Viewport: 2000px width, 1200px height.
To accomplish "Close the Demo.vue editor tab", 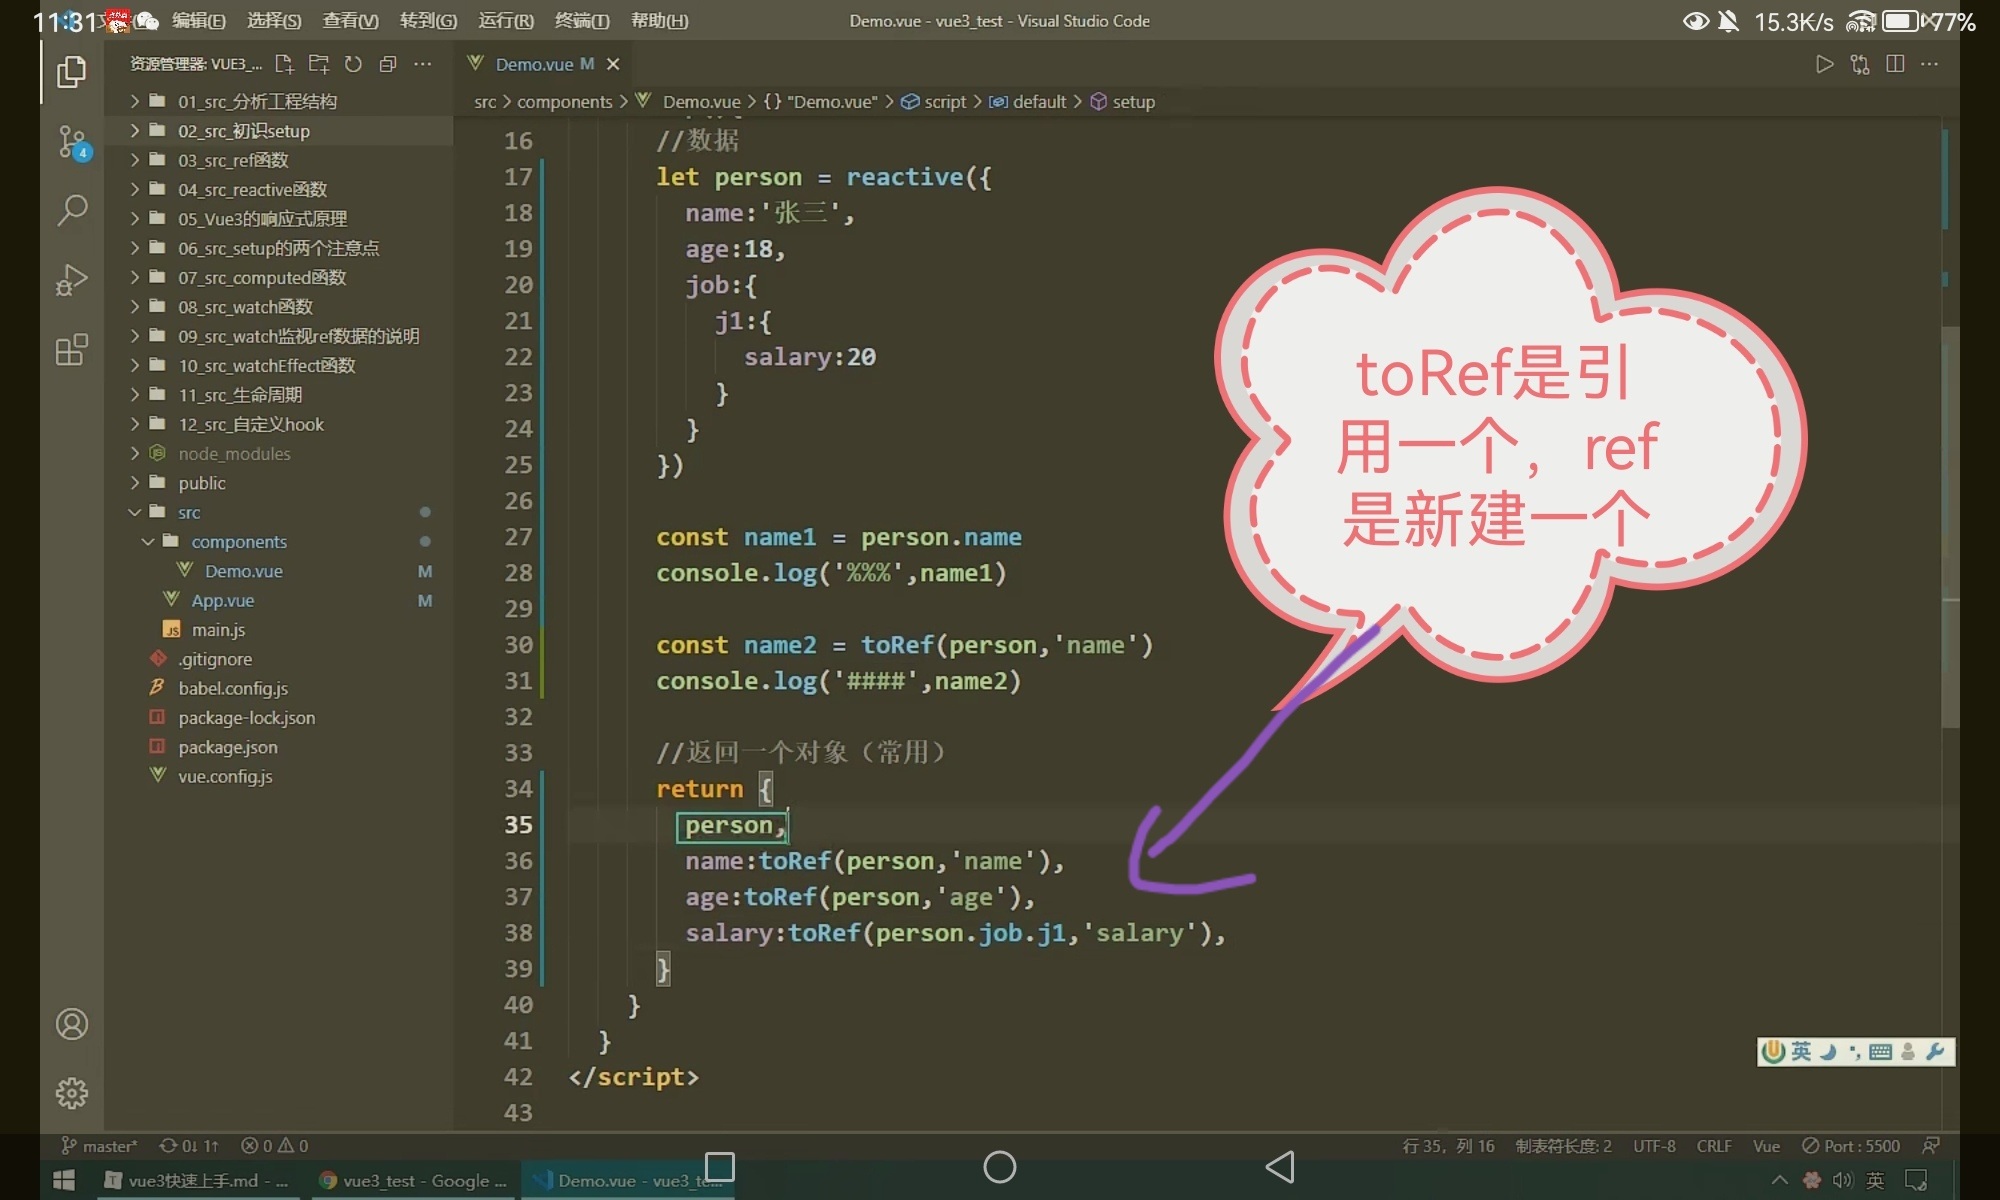I will click(x=613, y=64).
